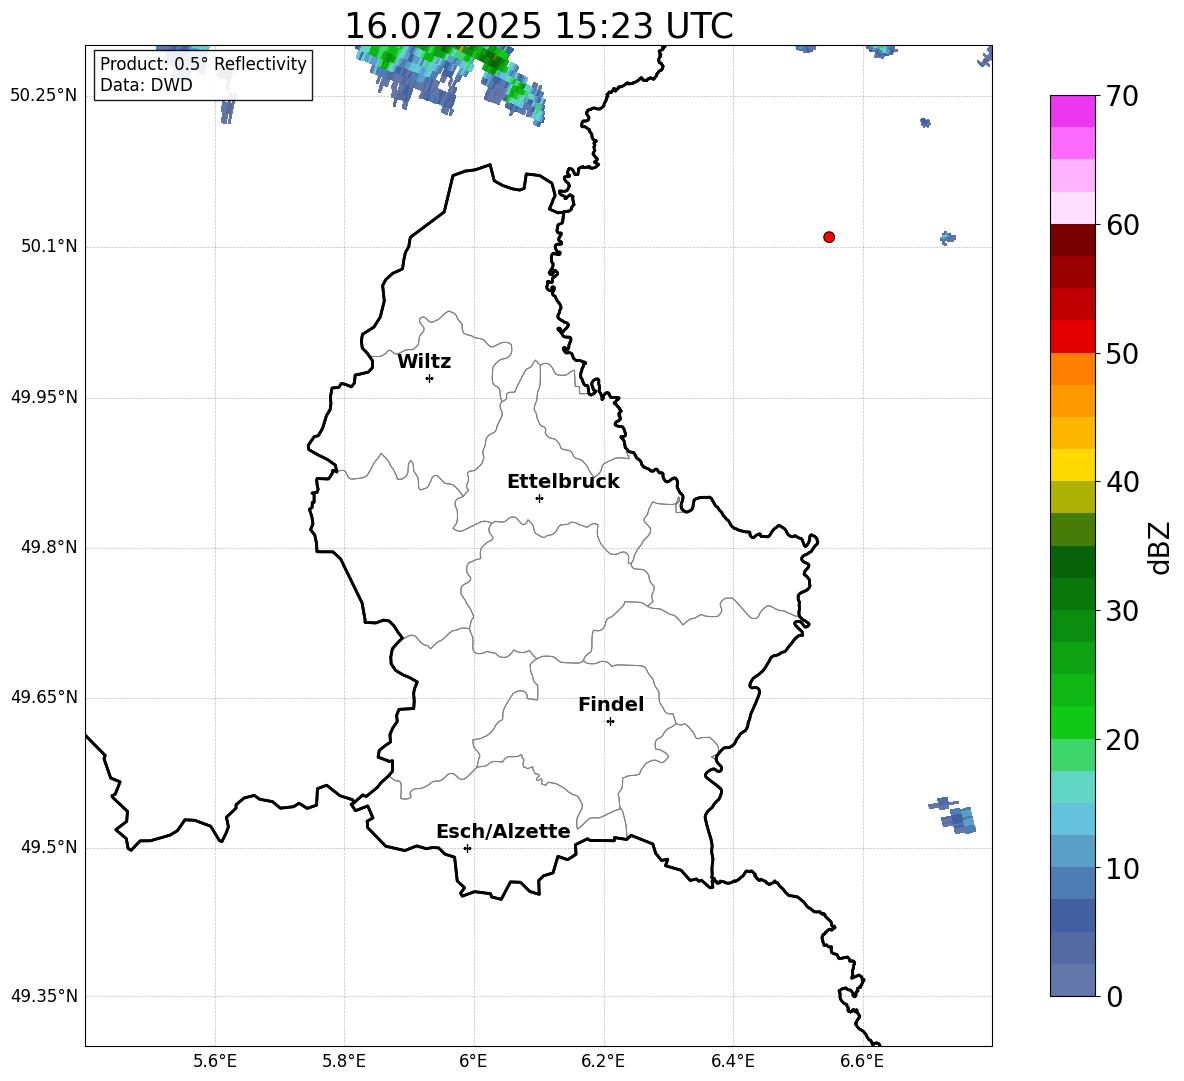Click the 6°E longitude label
Image resolution: width=1184 pixels, height=1081 pixels.
[473, 1061]
